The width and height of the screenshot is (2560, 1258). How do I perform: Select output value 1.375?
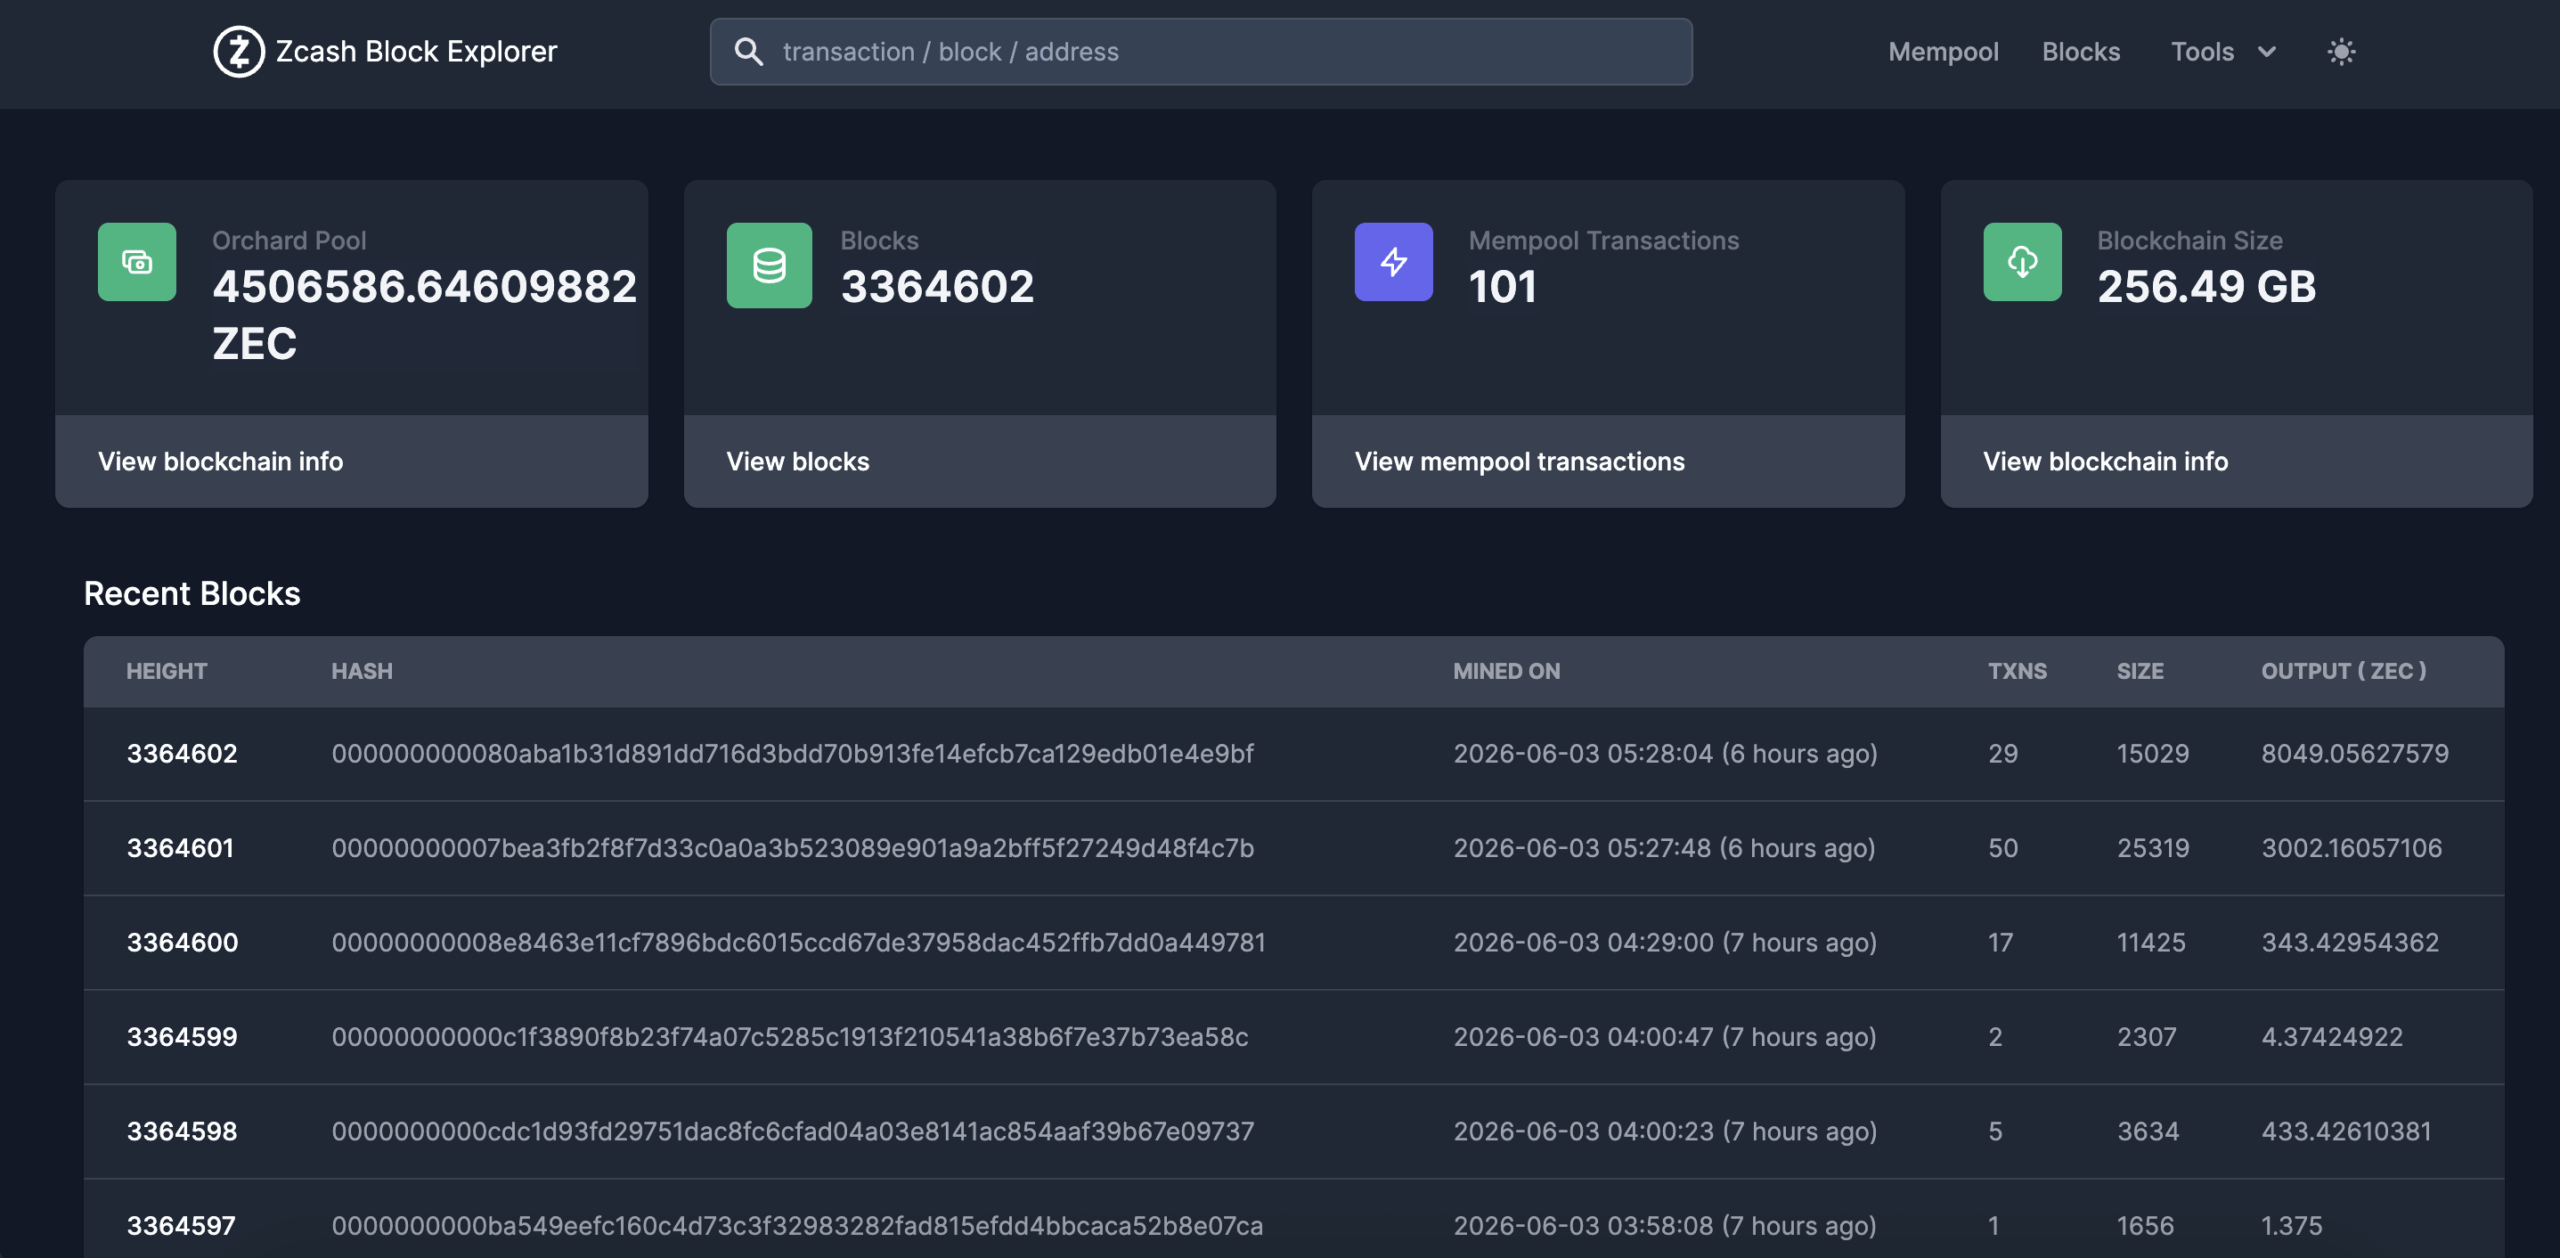point(2292,1225)
